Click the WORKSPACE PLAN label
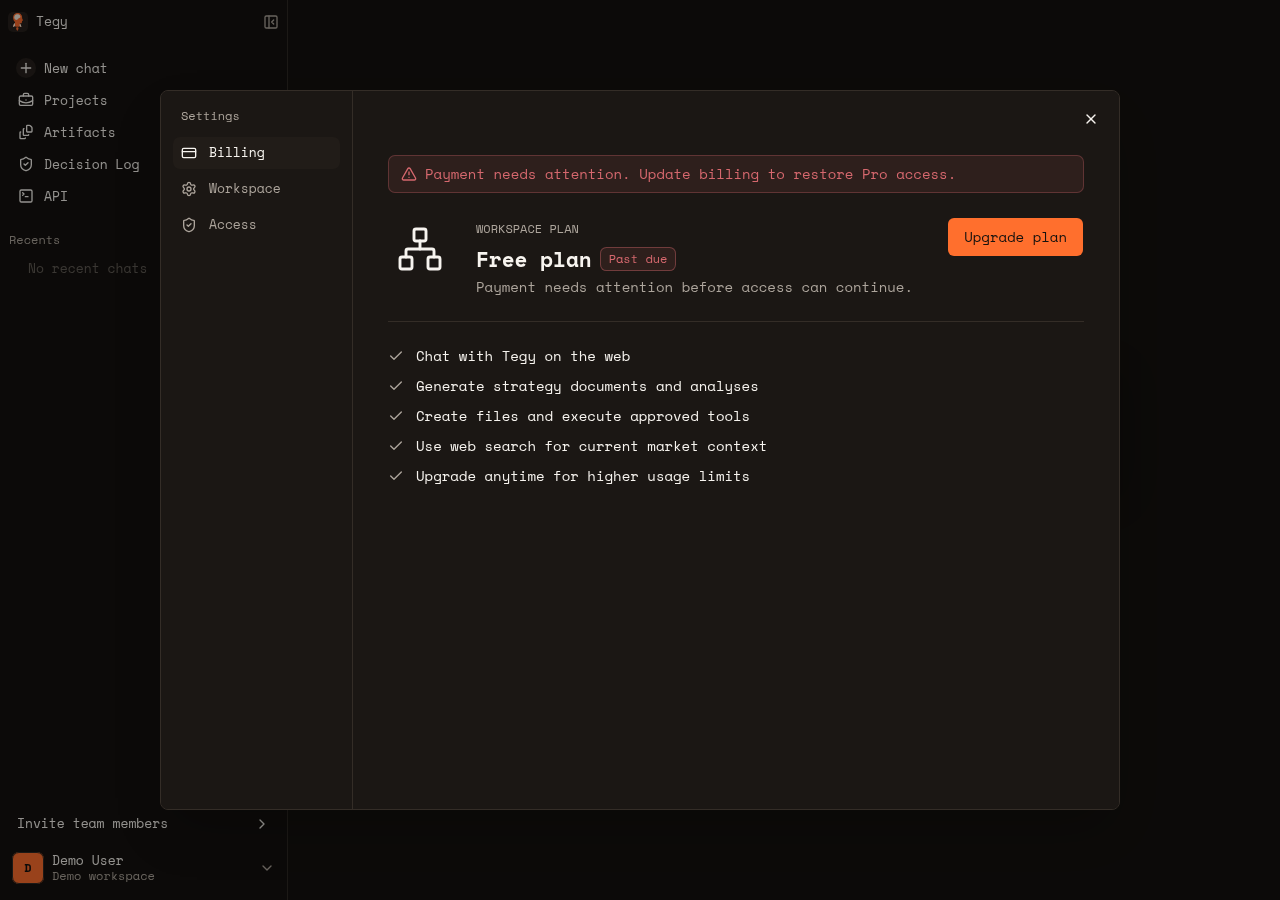 [x=527, y=229]
